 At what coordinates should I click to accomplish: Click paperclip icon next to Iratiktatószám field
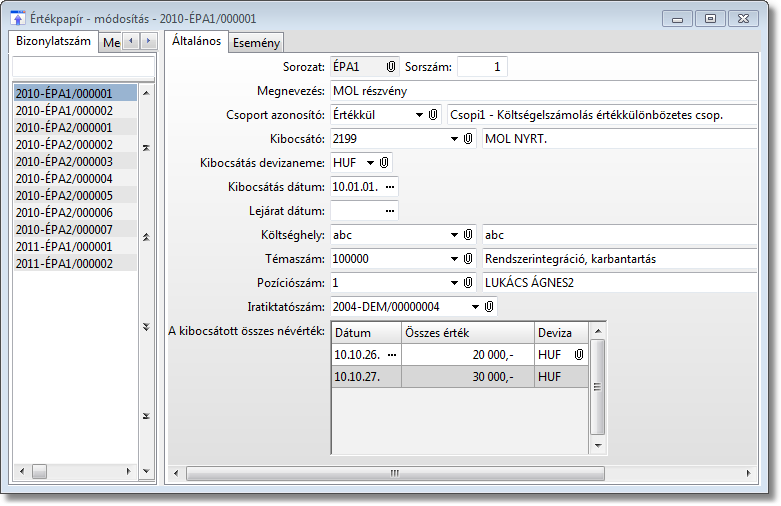[489, 306]
